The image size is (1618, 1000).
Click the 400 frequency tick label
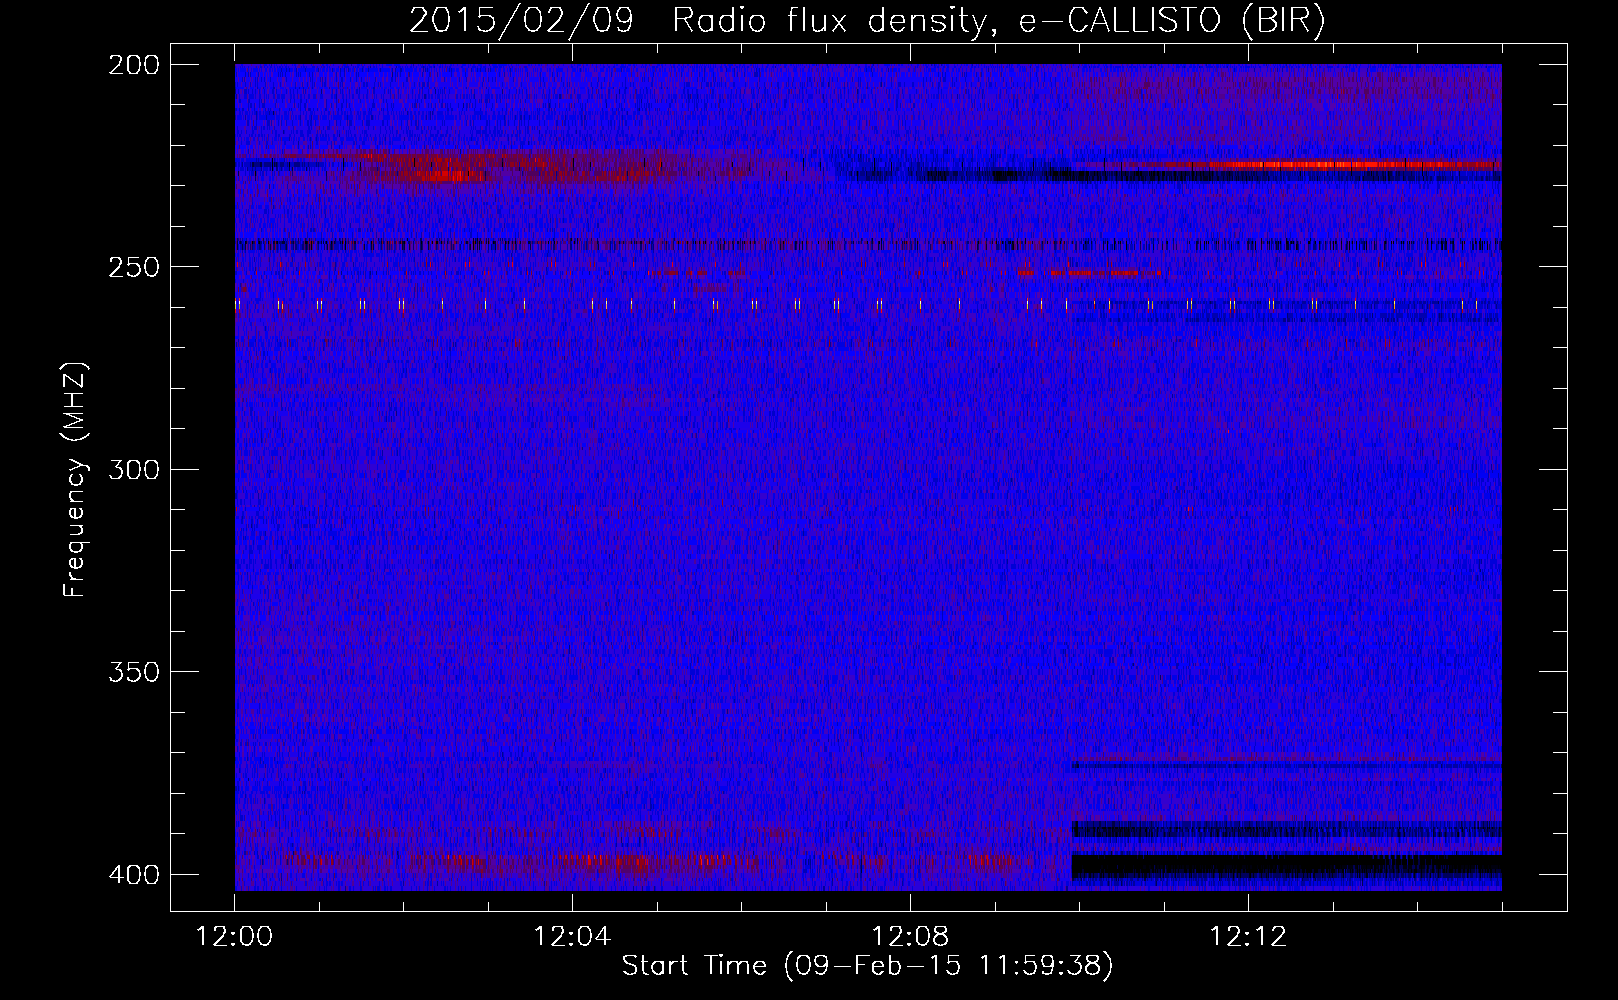point(134,874)
